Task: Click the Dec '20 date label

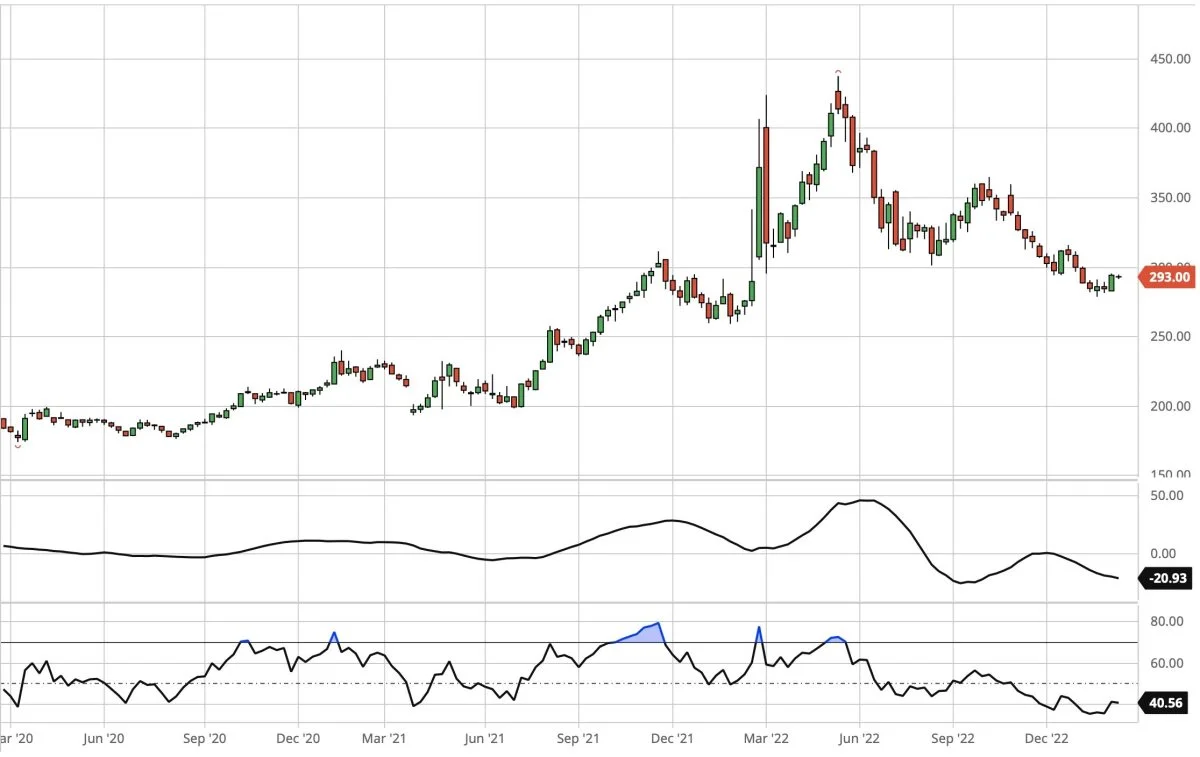Action: tap(298, 739)
